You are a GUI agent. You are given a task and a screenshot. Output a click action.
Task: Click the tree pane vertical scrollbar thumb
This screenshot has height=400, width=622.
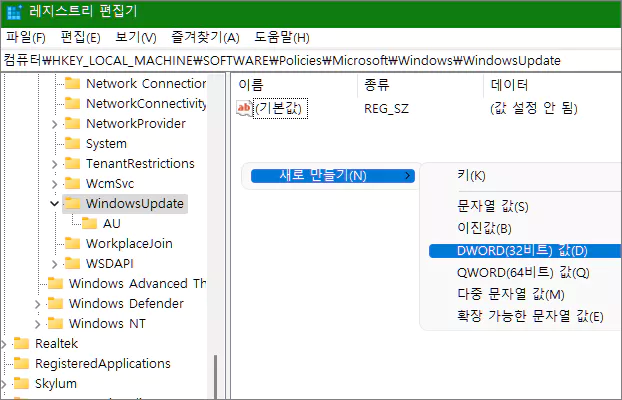(x=216, y=377)
